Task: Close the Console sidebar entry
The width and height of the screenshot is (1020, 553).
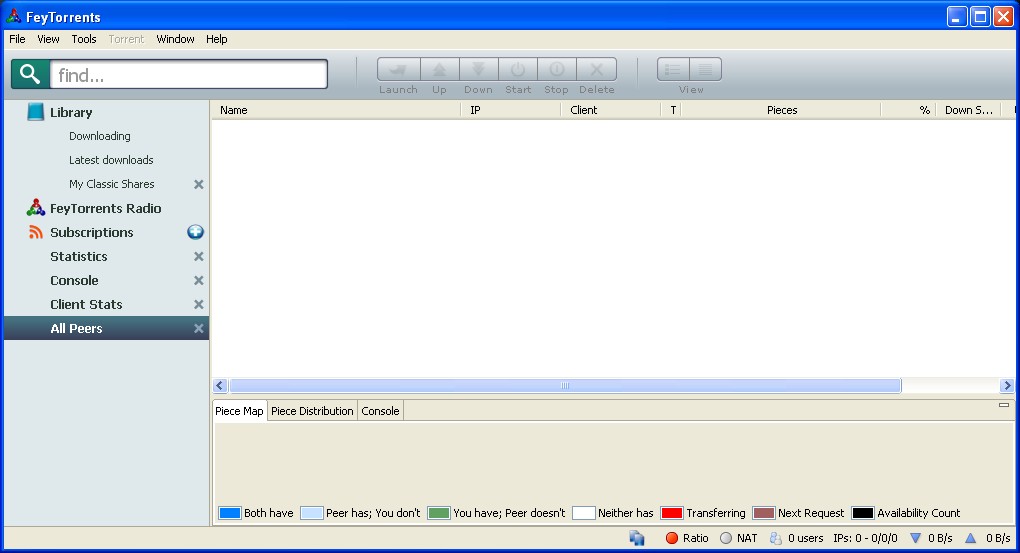Action: (198, 280)
